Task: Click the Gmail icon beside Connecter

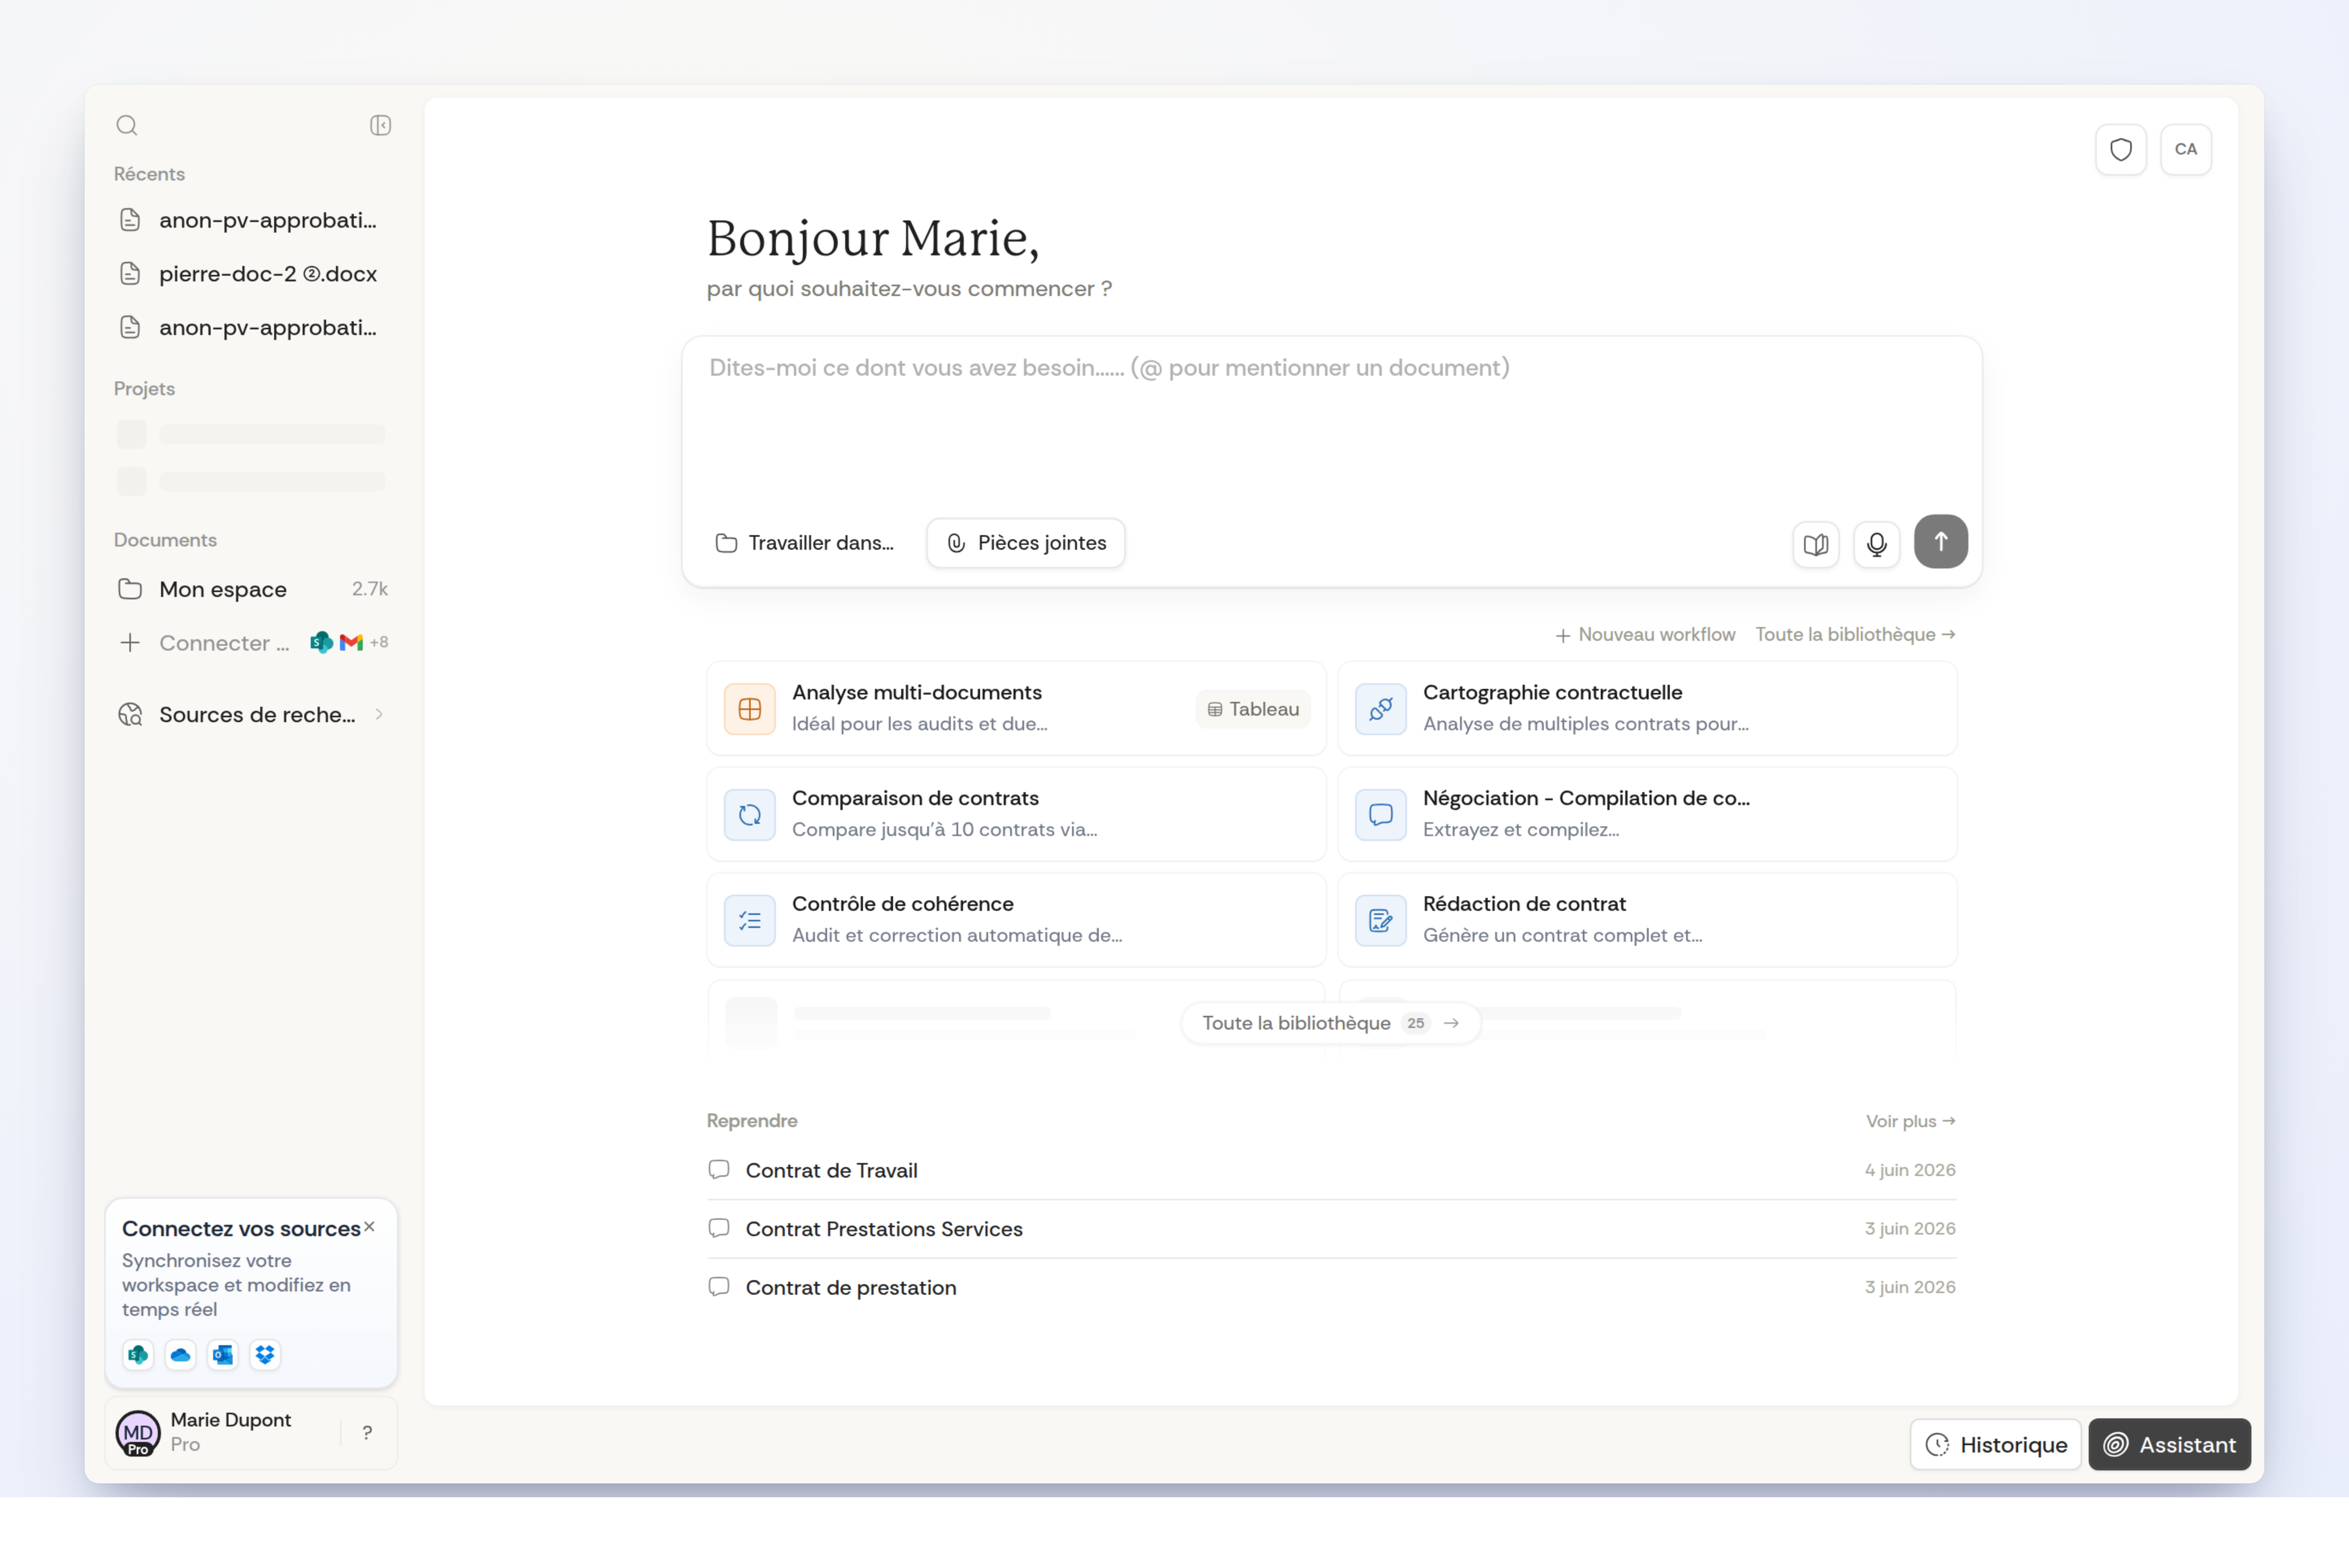Action: click(351, 642)
